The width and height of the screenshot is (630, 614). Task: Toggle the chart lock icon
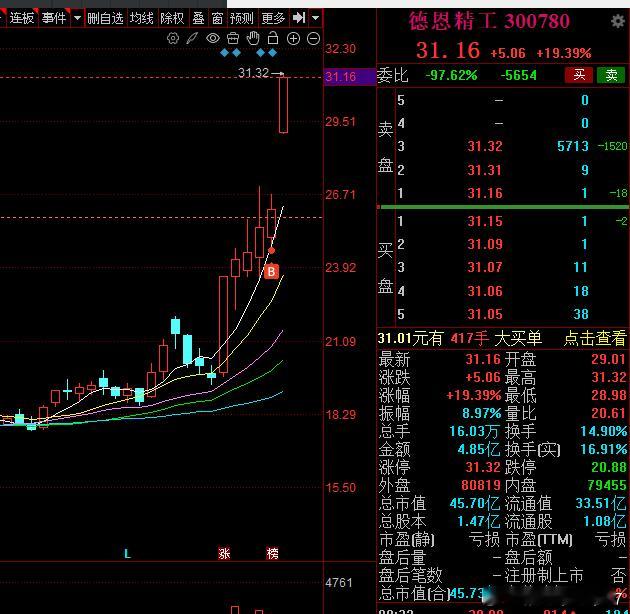(x=273, y=38)
